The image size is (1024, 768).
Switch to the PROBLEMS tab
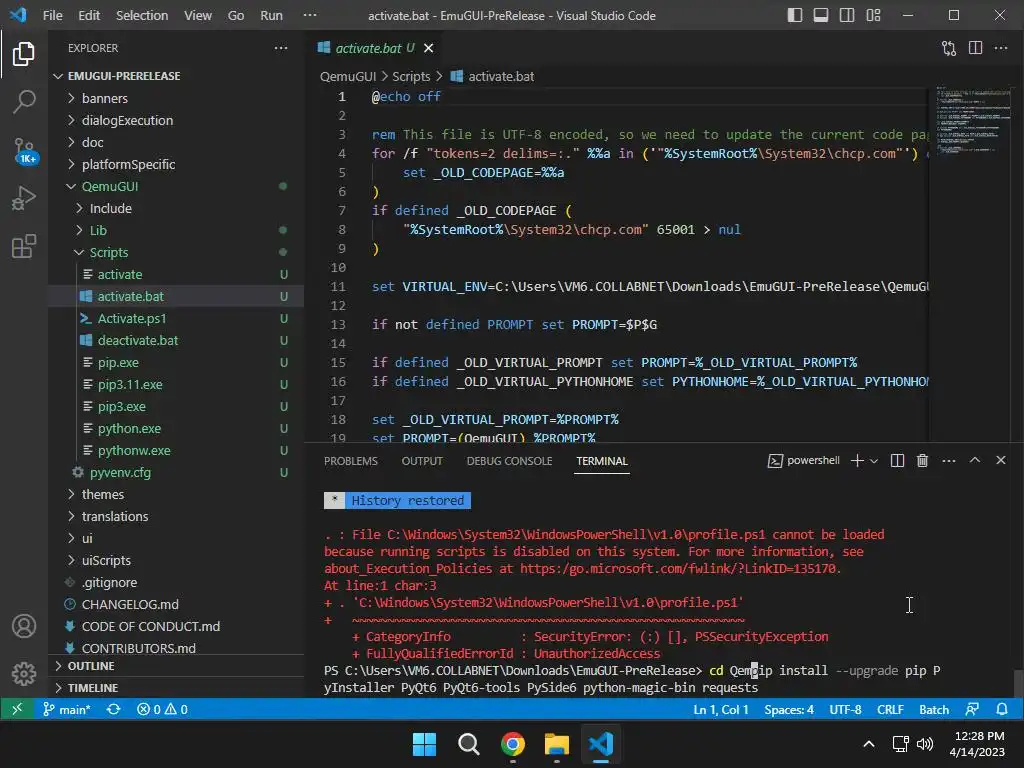pyautogui.click(x=351, y=461)
